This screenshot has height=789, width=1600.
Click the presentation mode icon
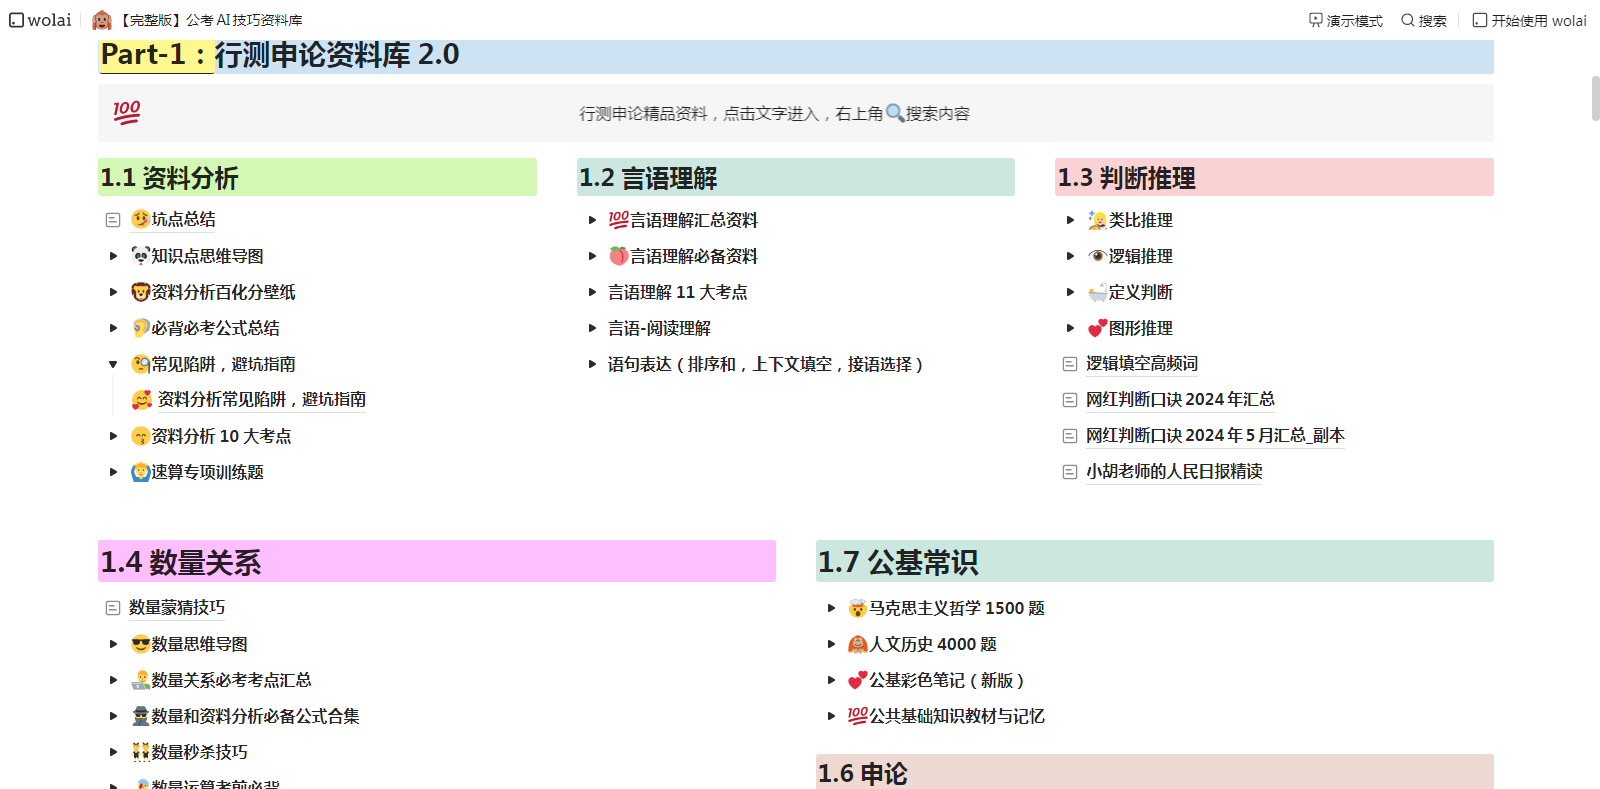1316,20
